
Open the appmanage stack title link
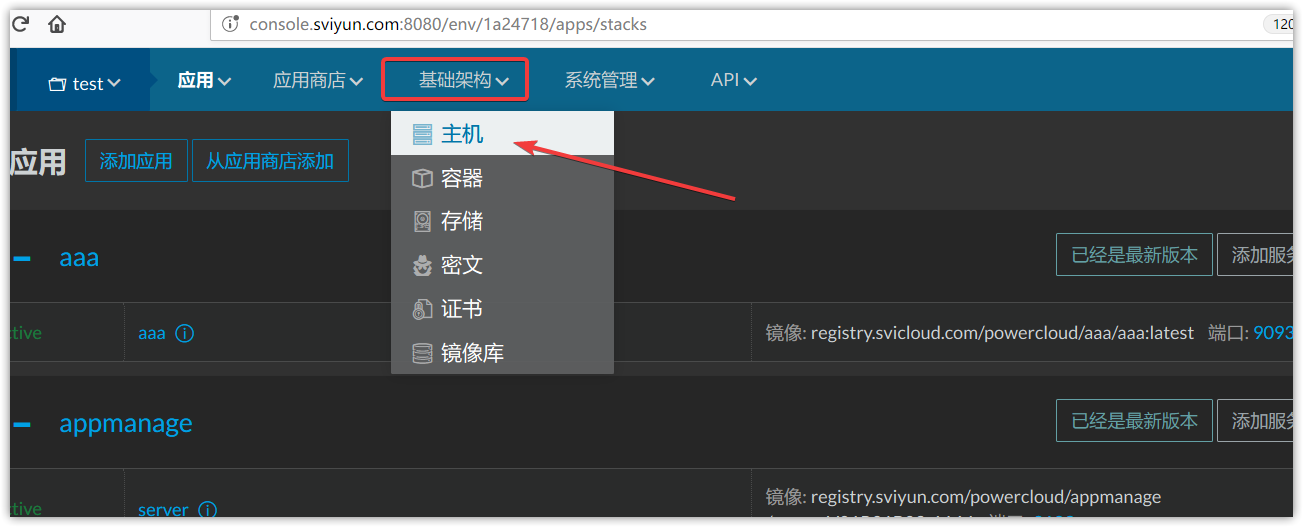tap(126, 423)
